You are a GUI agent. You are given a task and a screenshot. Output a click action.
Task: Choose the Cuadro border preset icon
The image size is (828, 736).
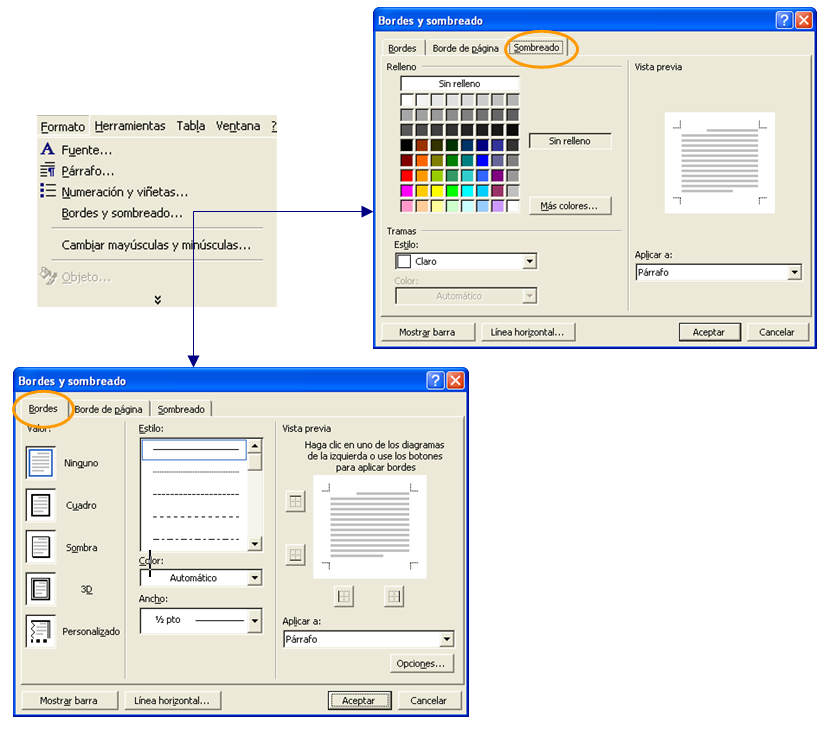coord(40,505)
